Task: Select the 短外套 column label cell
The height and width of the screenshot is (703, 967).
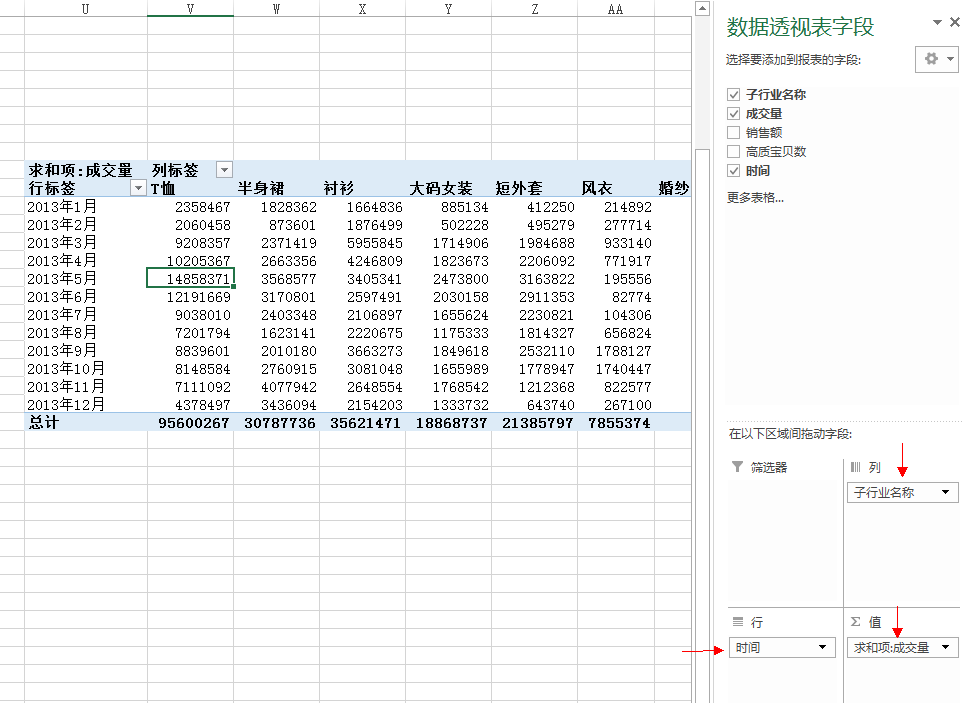Action: 535,188
